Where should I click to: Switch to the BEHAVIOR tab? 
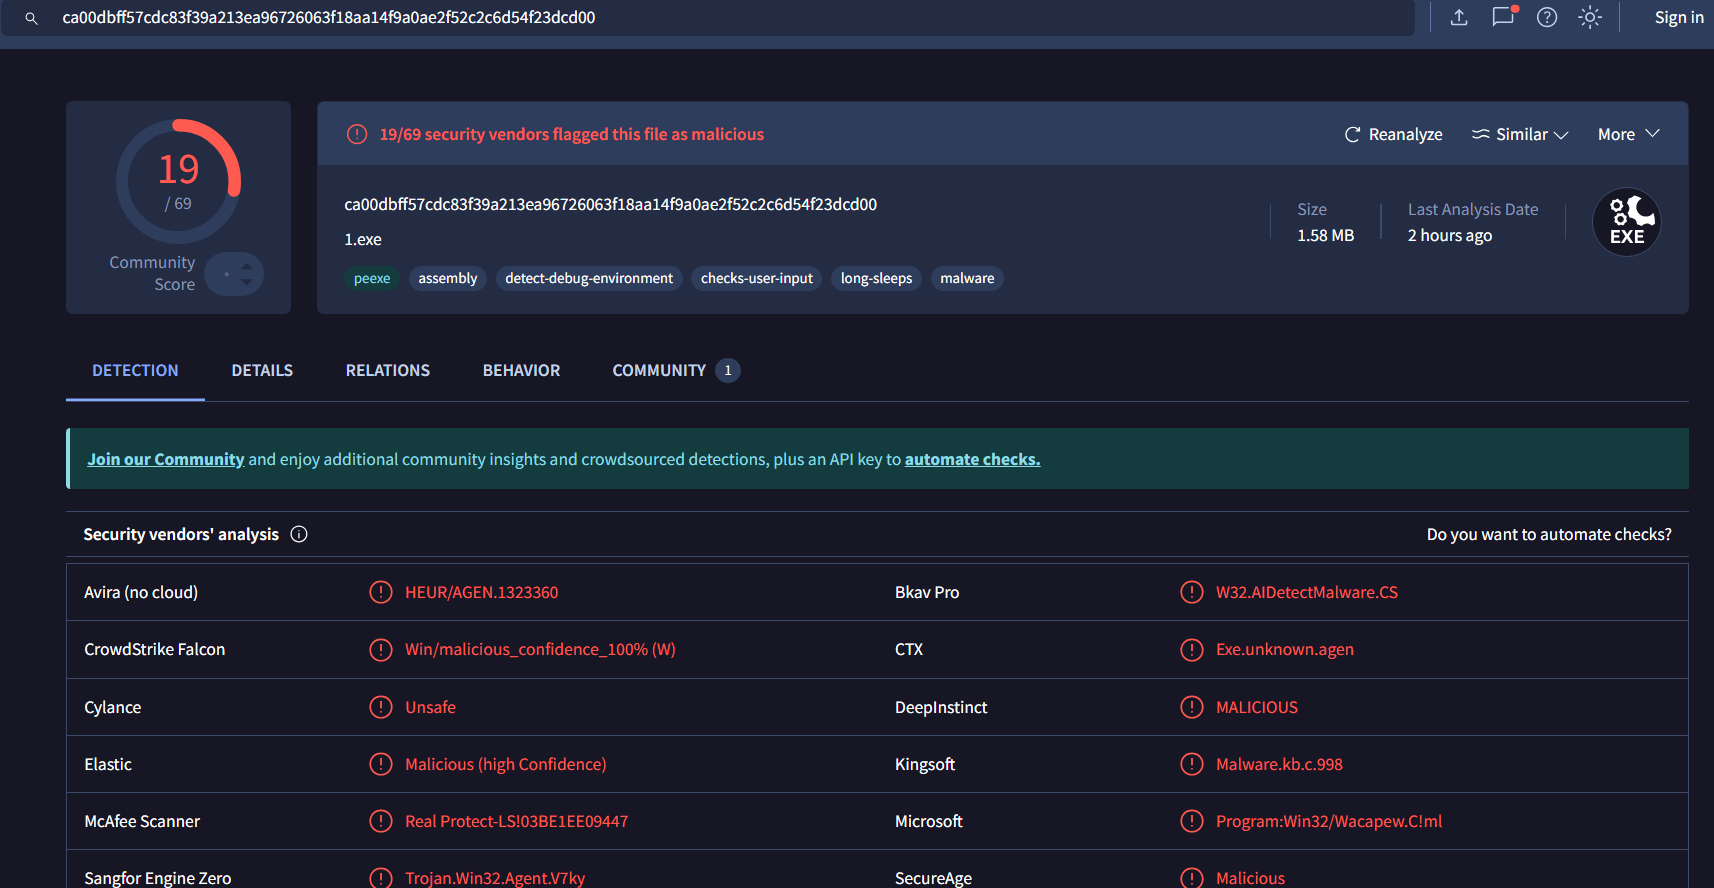coord(521,370)
